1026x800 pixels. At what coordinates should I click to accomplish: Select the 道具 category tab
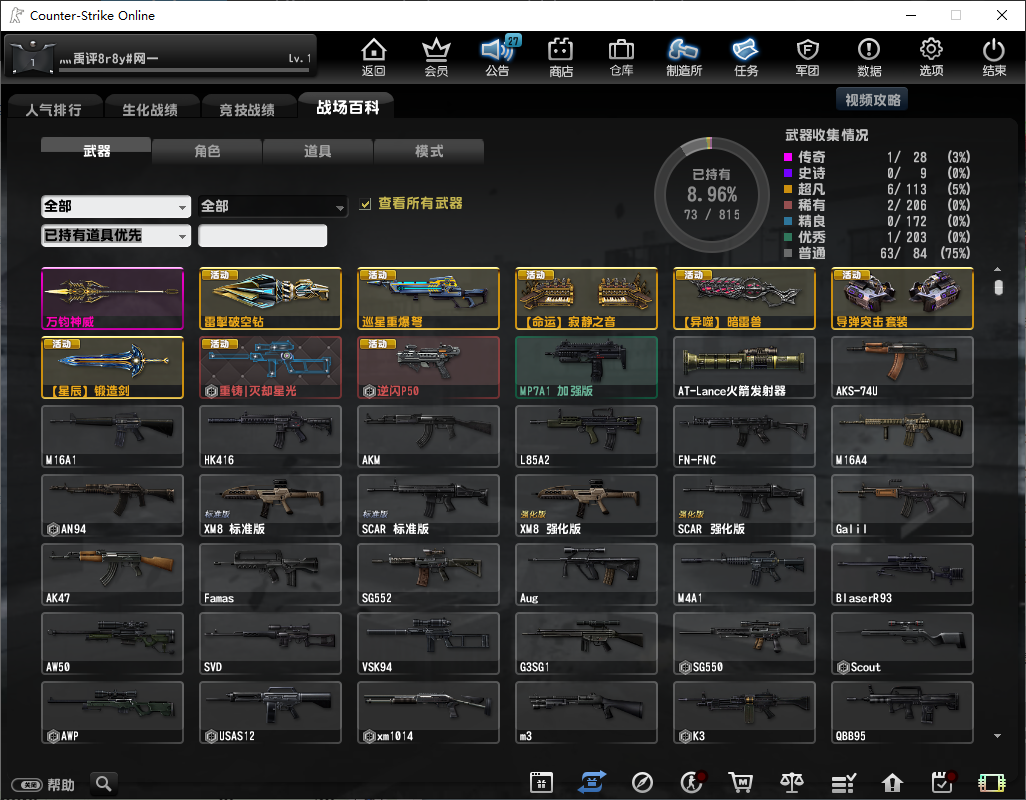(x=317, y=151)
